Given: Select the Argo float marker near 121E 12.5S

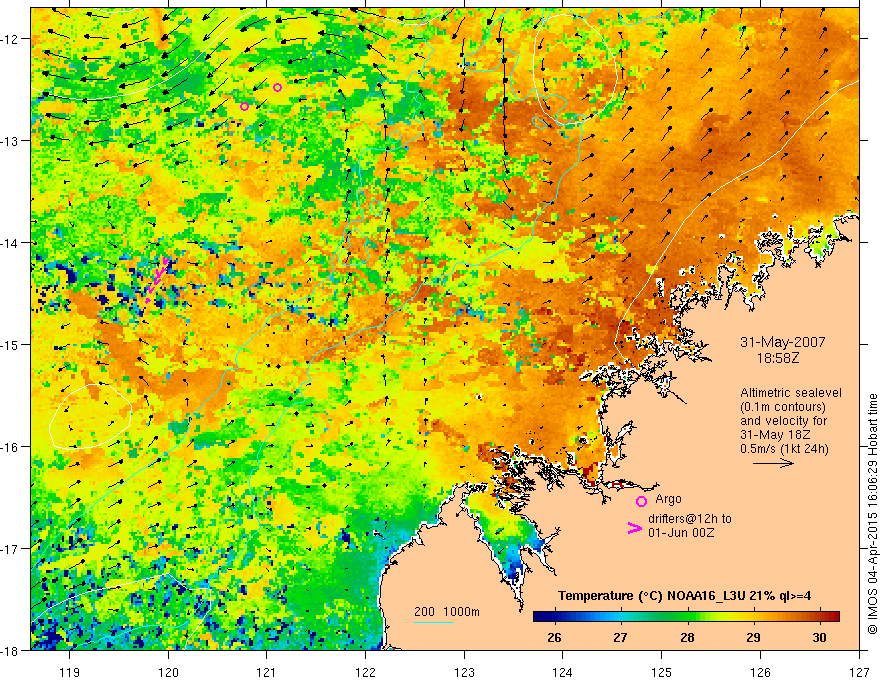Looking at the screenshot, I should [277, 88].
